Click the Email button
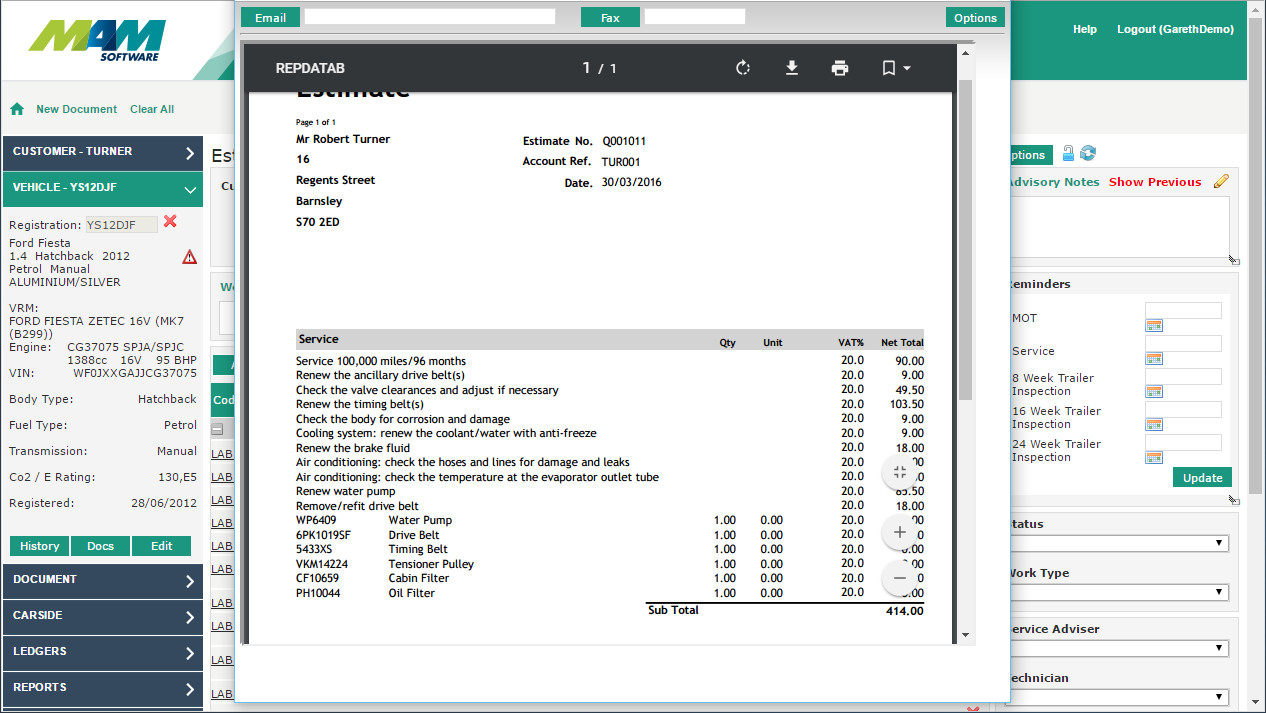This screenshot has width=1266, height=713. [x=270, y=18]
